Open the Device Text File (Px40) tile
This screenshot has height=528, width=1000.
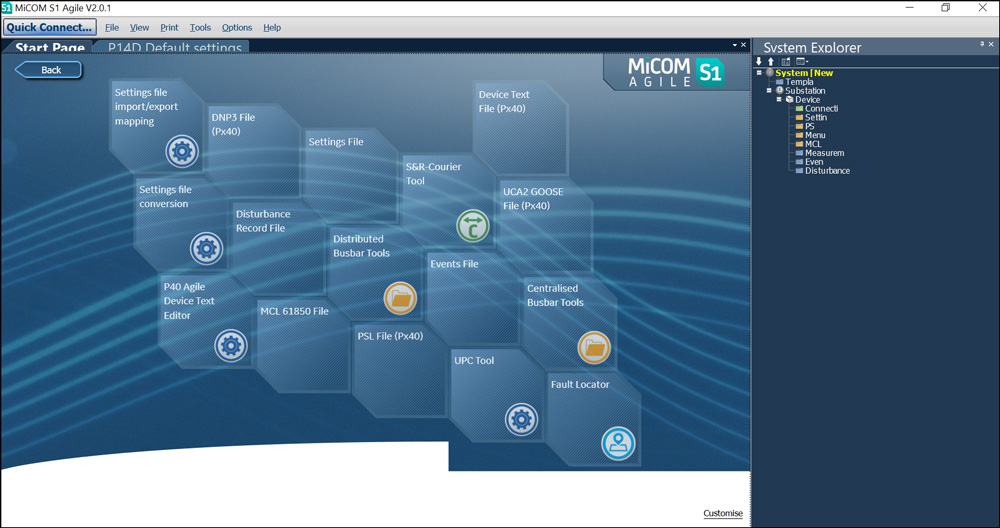click(x=520, y=128)
